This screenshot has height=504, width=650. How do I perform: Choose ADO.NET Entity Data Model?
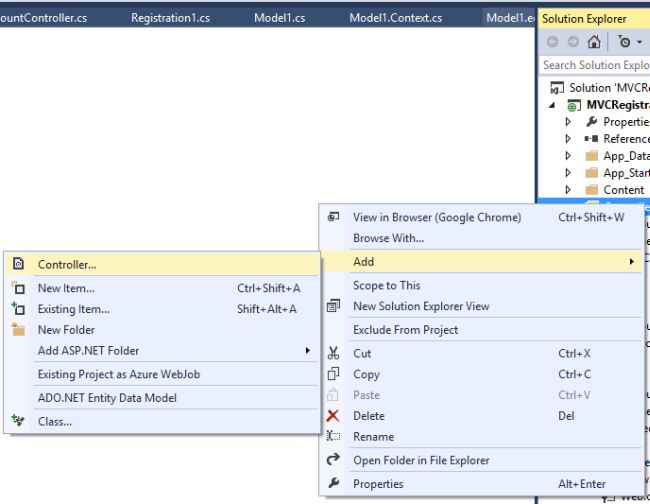[x=107, y=398]
